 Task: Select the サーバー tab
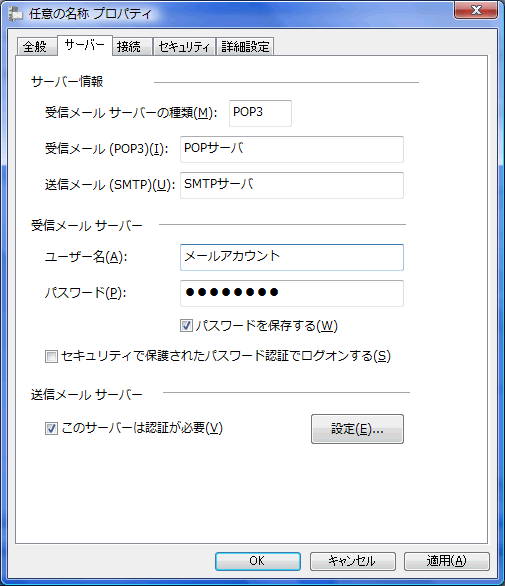[85, 46]
